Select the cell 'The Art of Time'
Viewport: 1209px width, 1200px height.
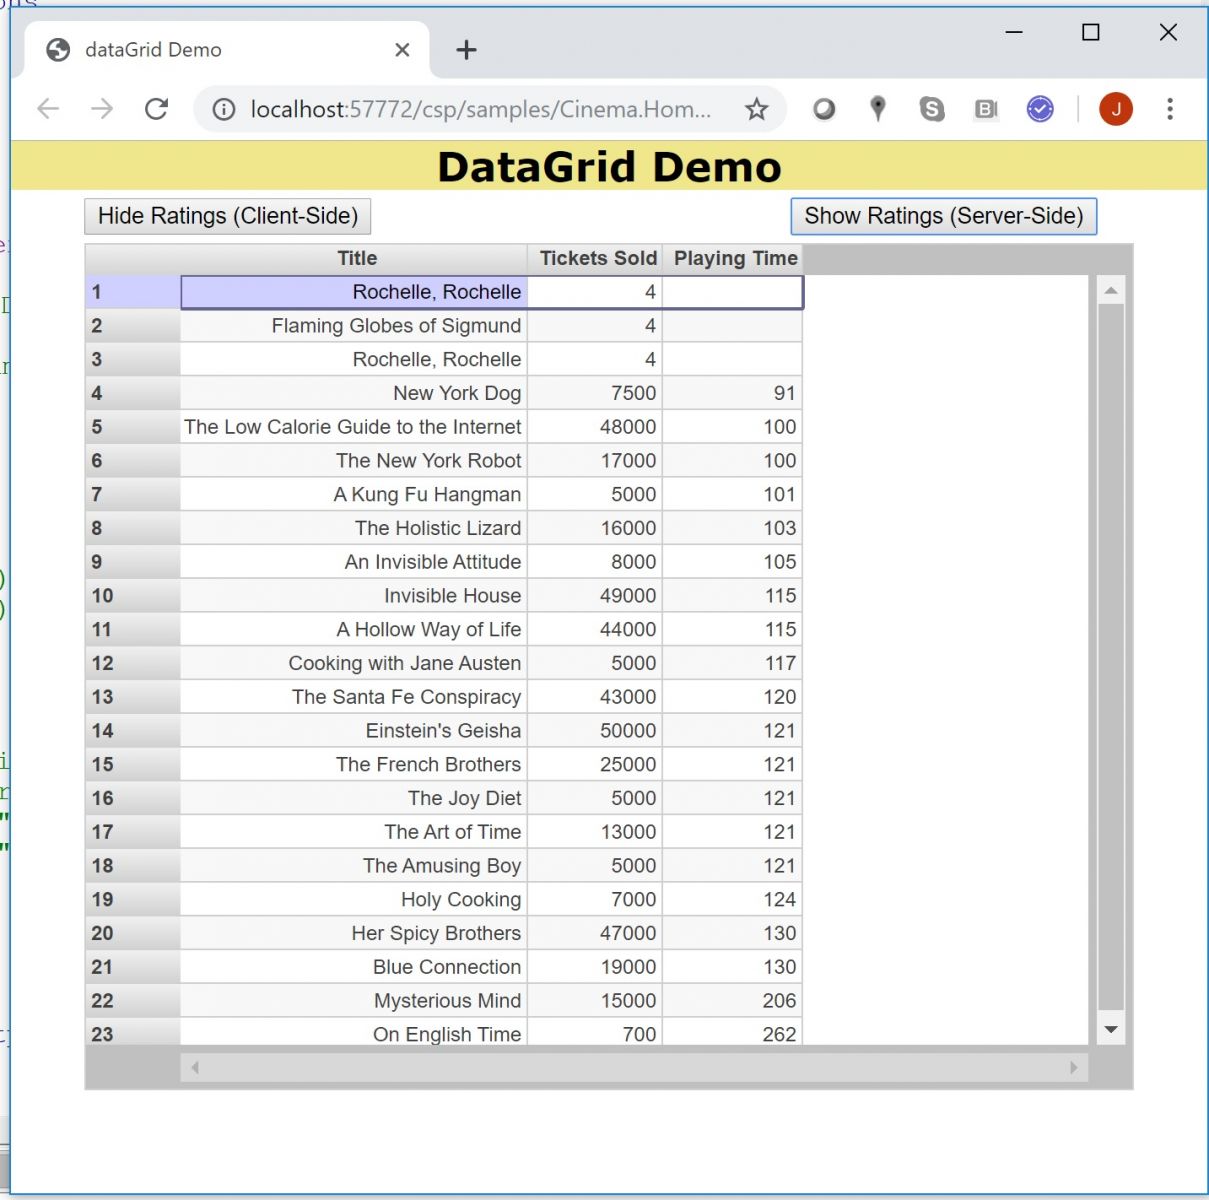[354, 832]
